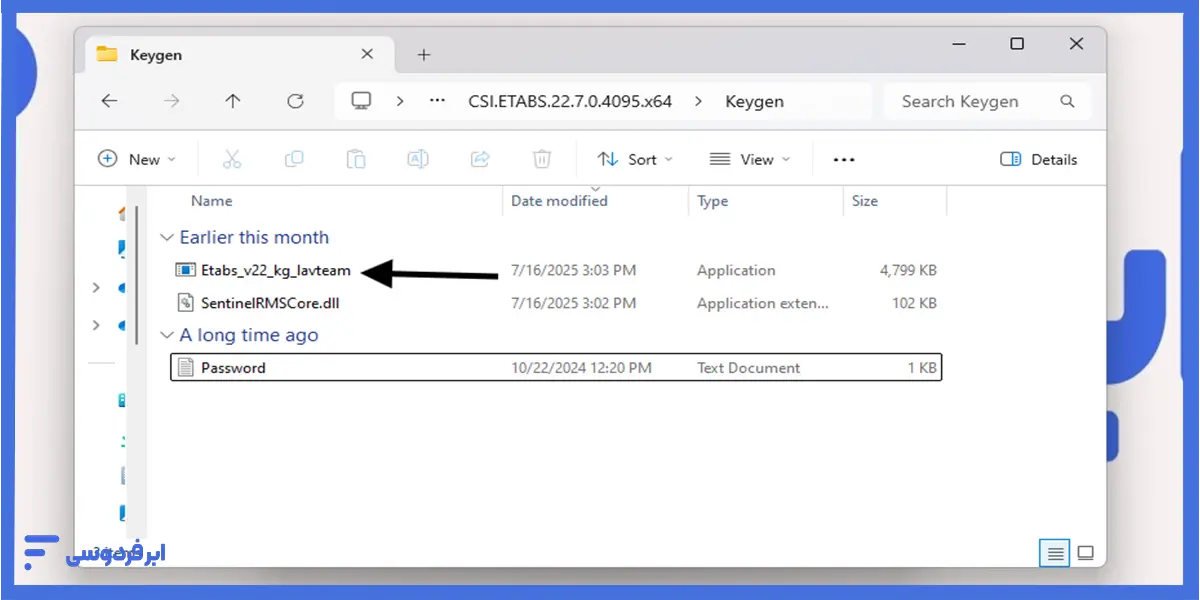1200x600 pixels.
Task: Click the 7/16/2025 3:02 PM date
Action: point(573,302)
